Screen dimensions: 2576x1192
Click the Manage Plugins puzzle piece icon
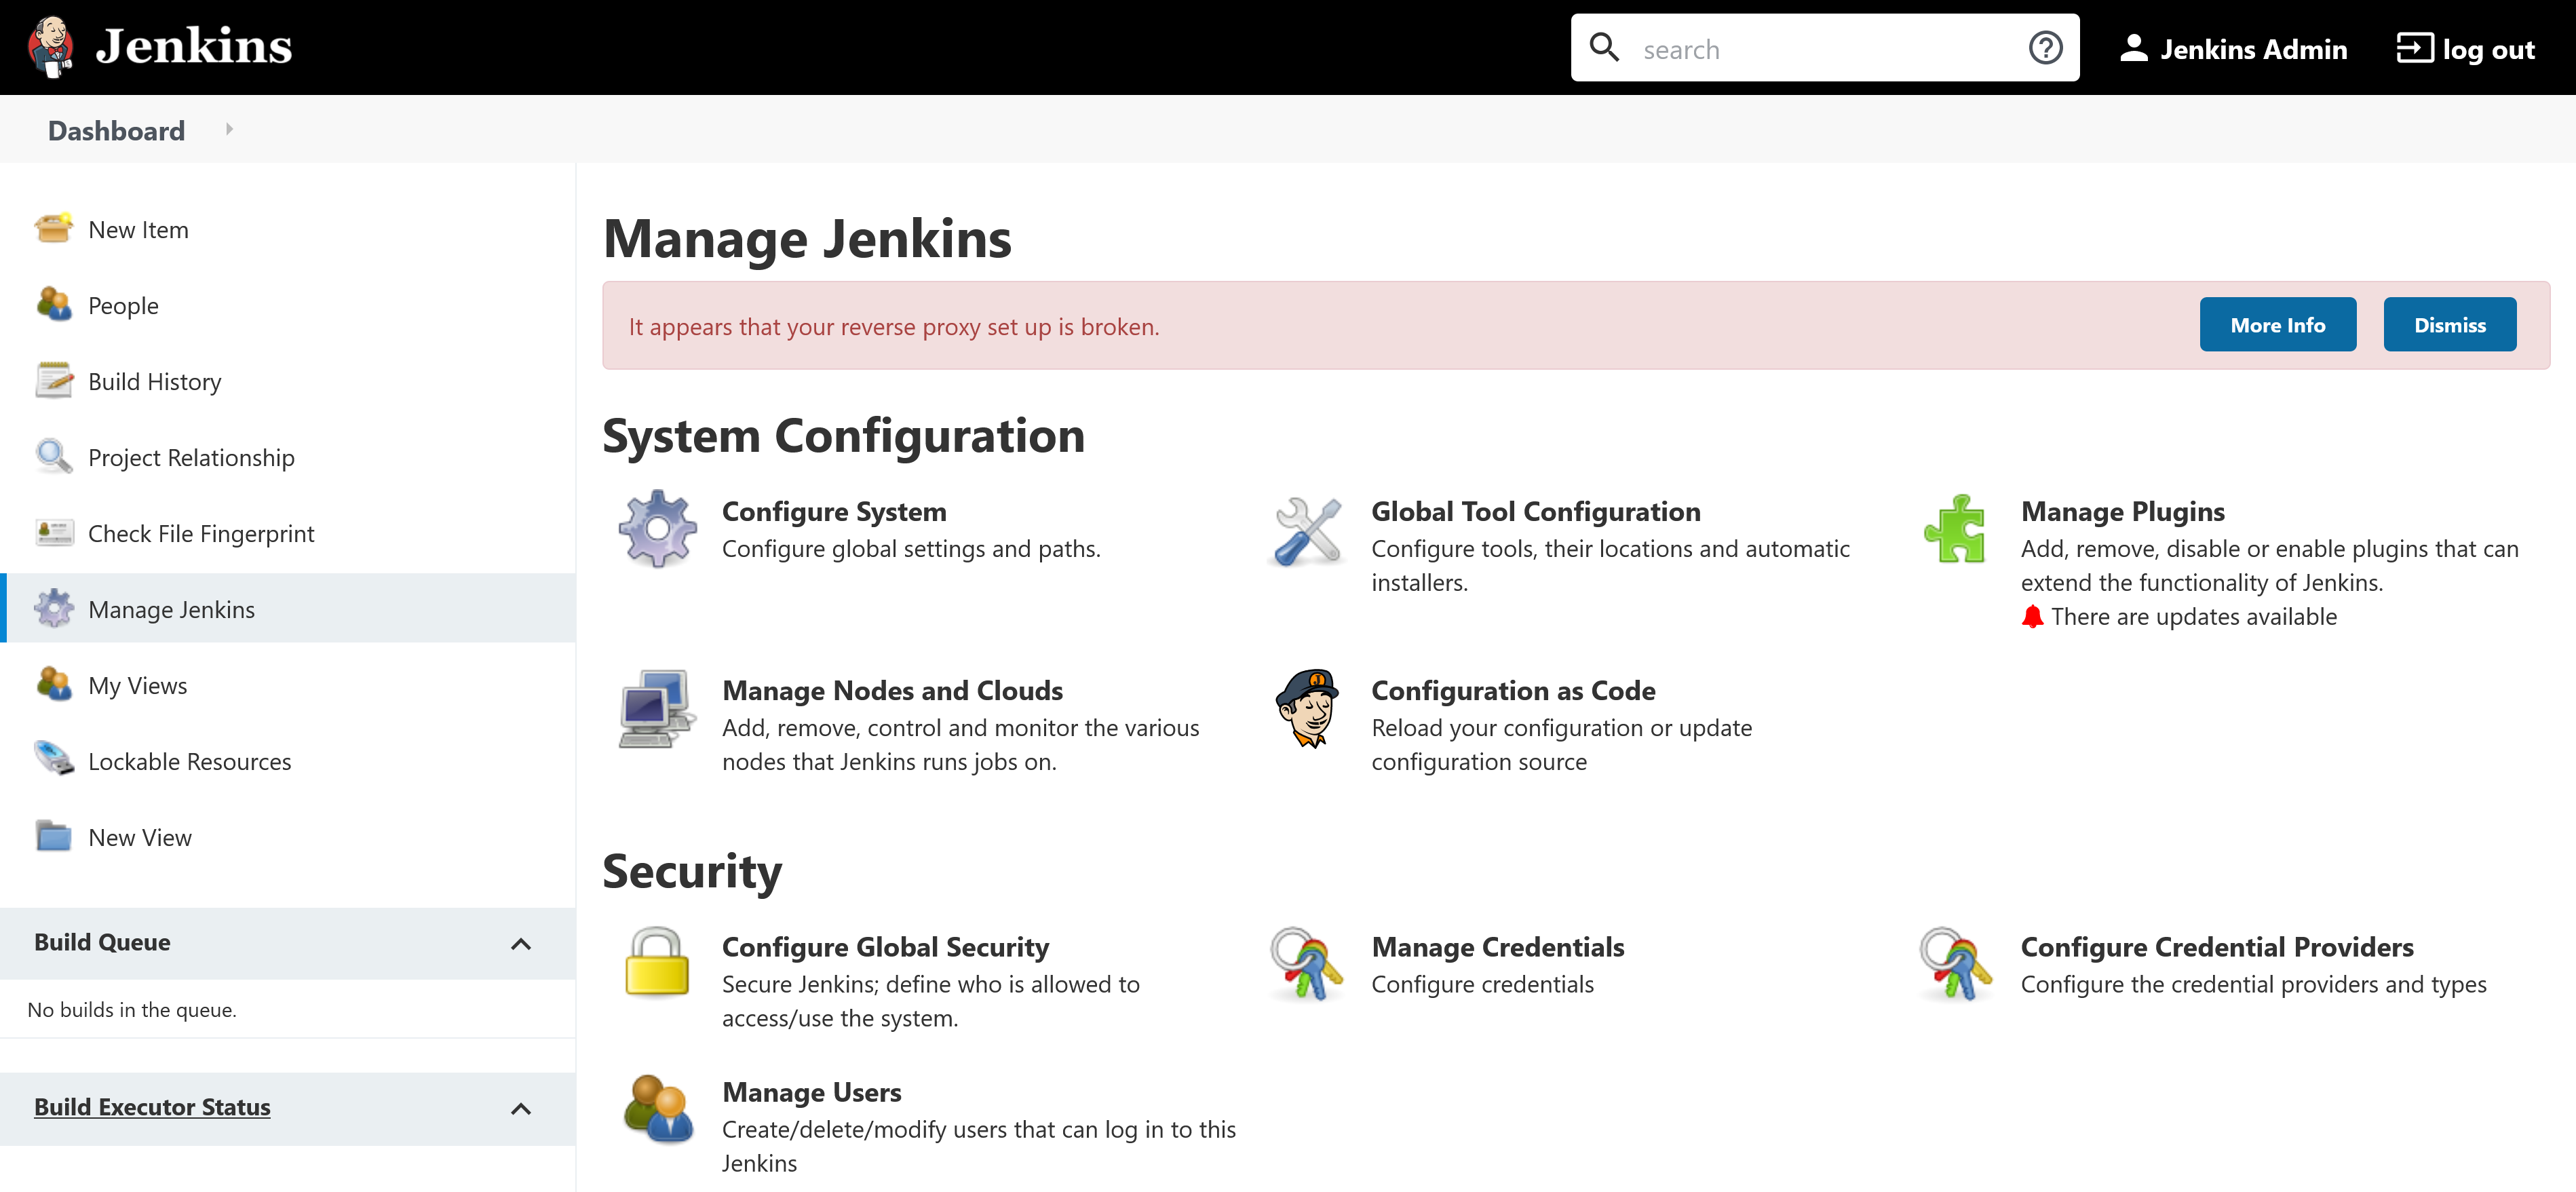tap(1958, 528)
